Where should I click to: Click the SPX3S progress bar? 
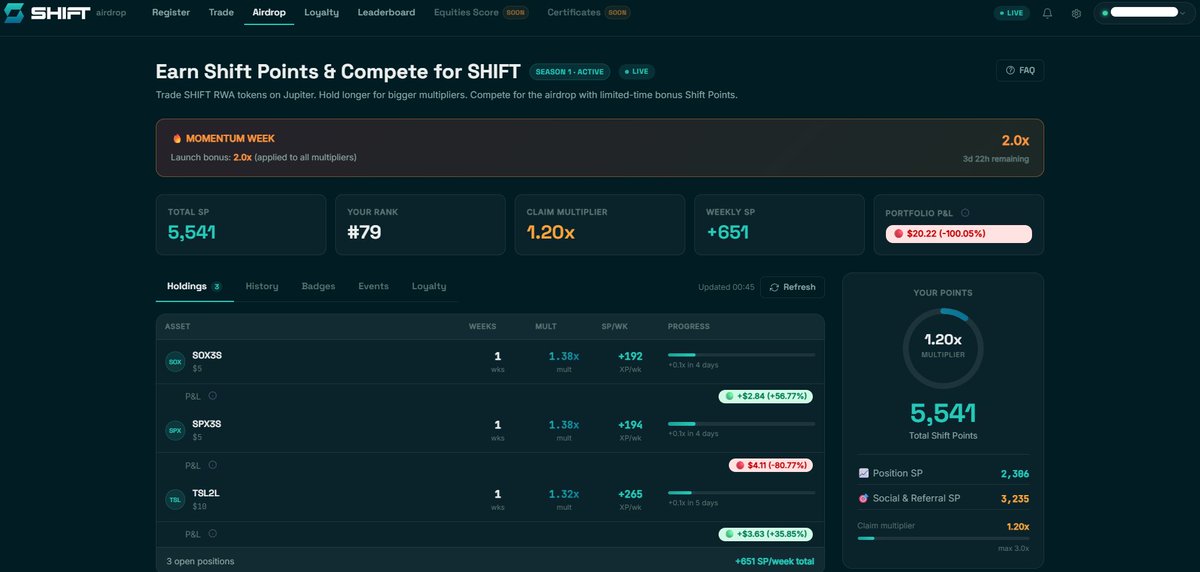[741, 423]
